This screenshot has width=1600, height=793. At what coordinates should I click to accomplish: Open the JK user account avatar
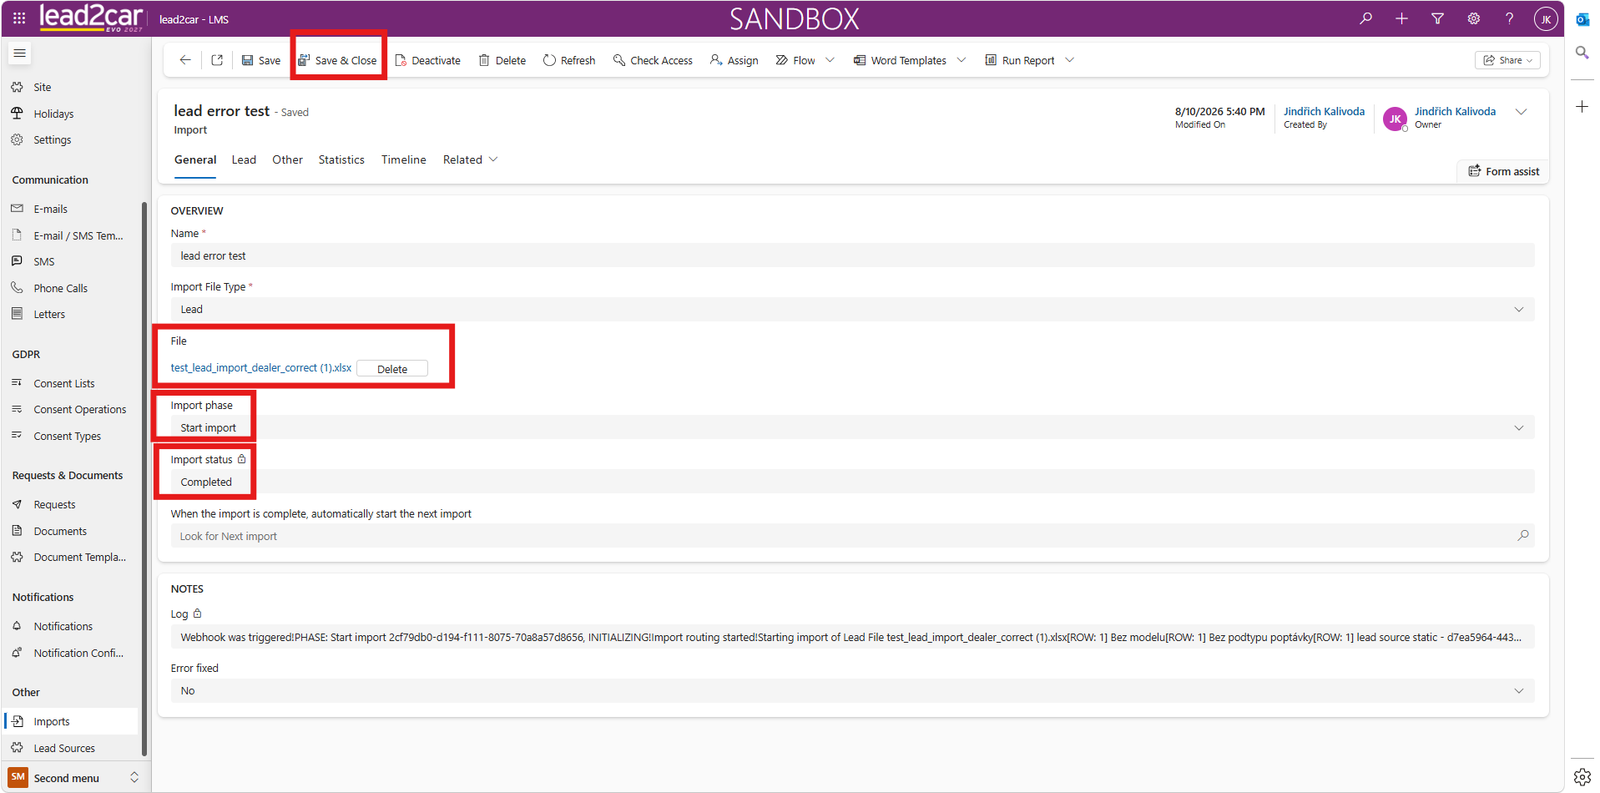coord(1546,19)
